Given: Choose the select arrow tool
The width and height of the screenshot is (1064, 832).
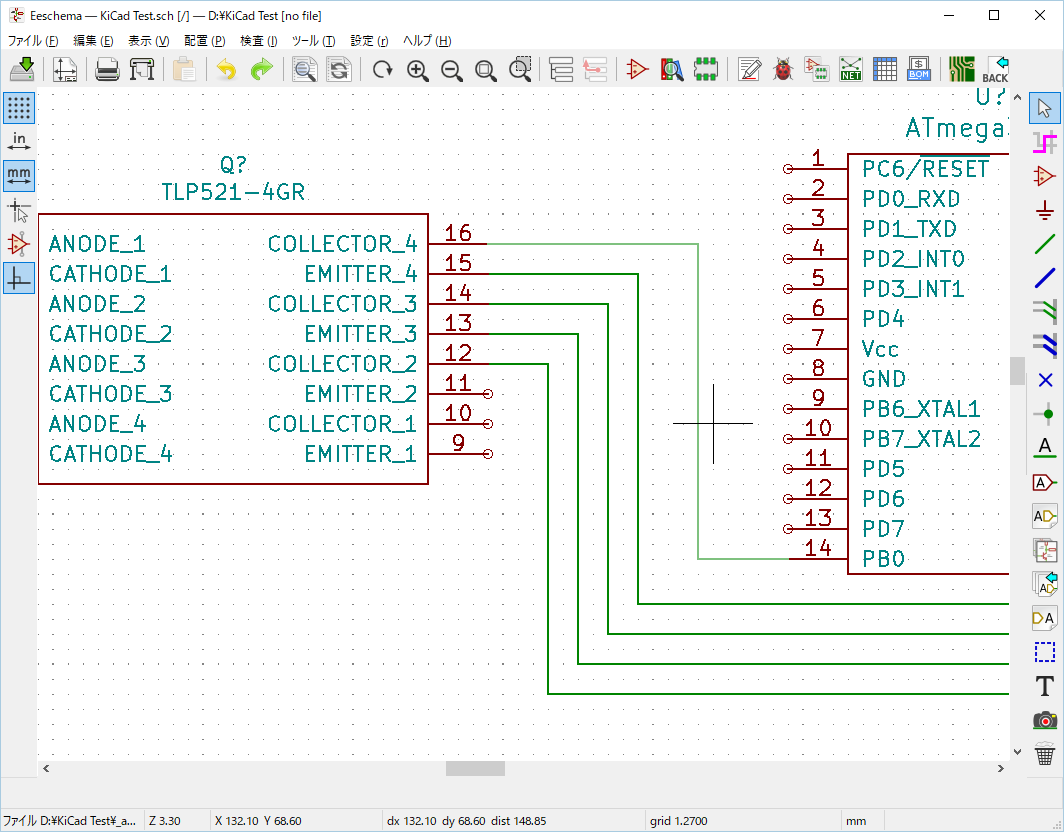Looking at the screenshot, I should coord(1045,108).
